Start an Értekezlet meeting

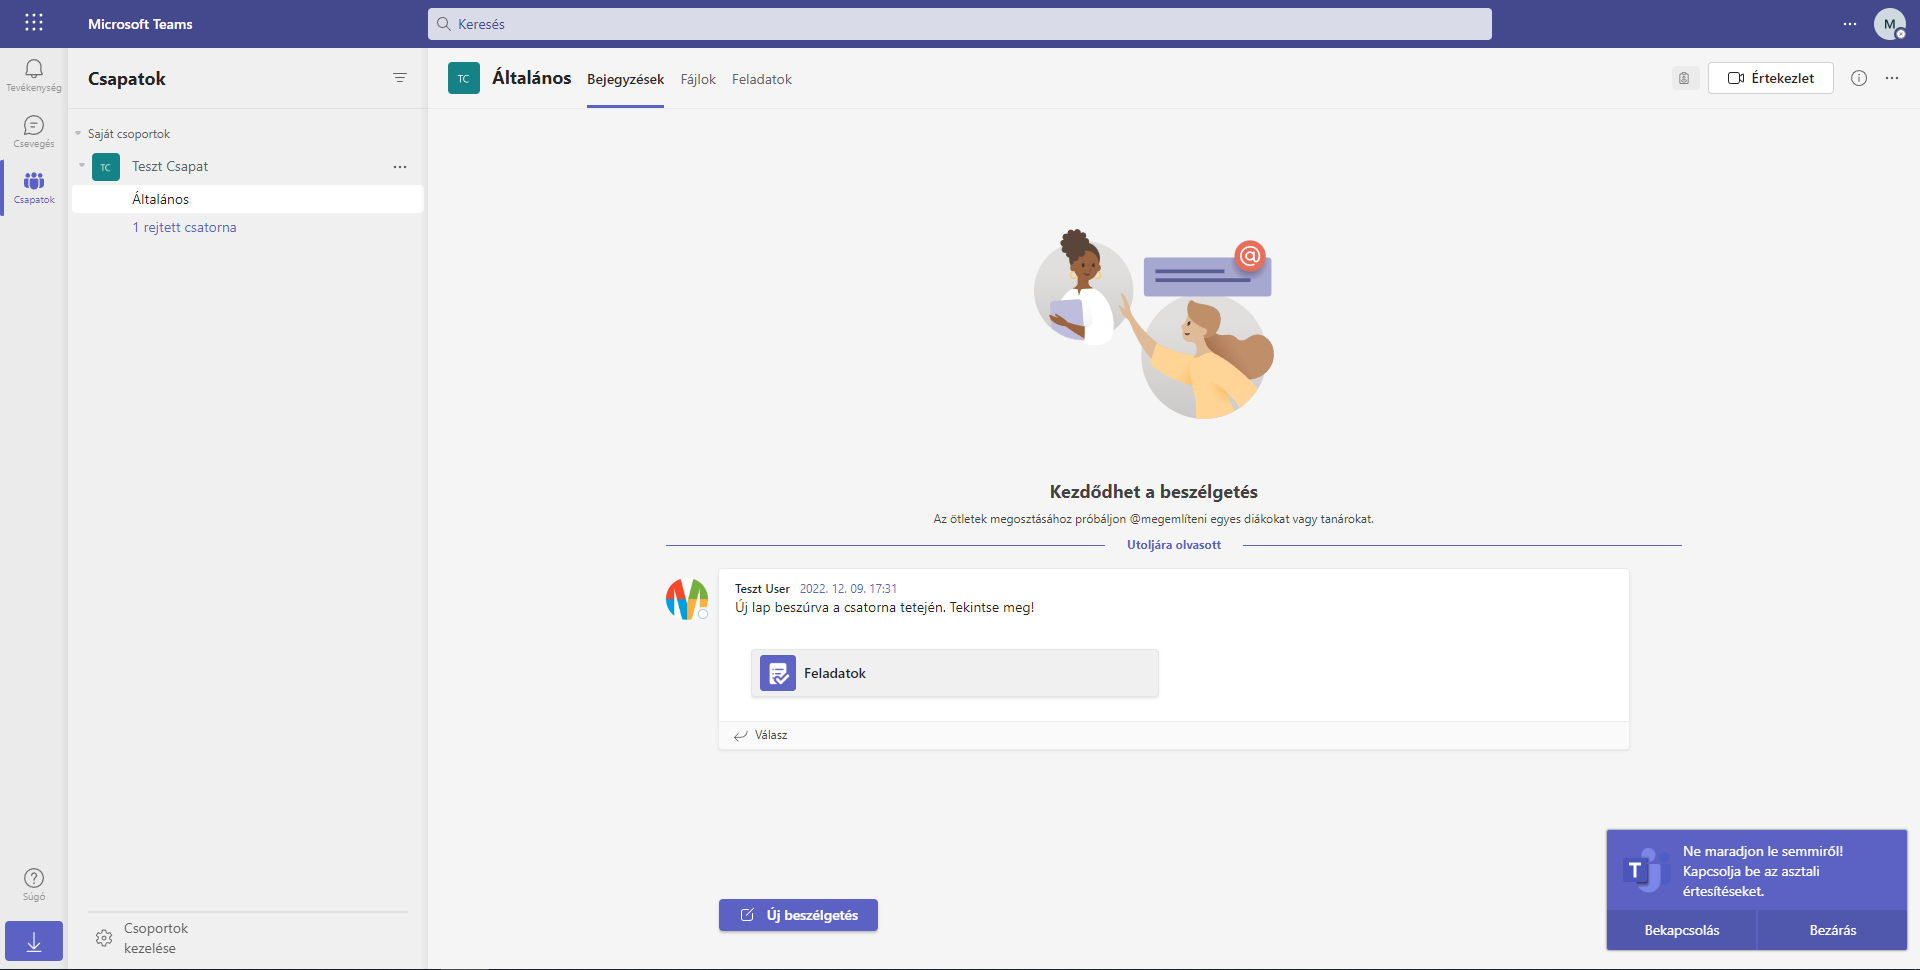pos(1770,78)
